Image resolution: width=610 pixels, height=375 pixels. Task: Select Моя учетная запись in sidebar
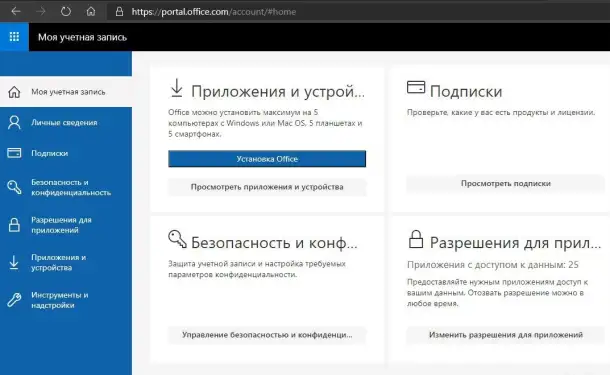(x=66, y=92)
